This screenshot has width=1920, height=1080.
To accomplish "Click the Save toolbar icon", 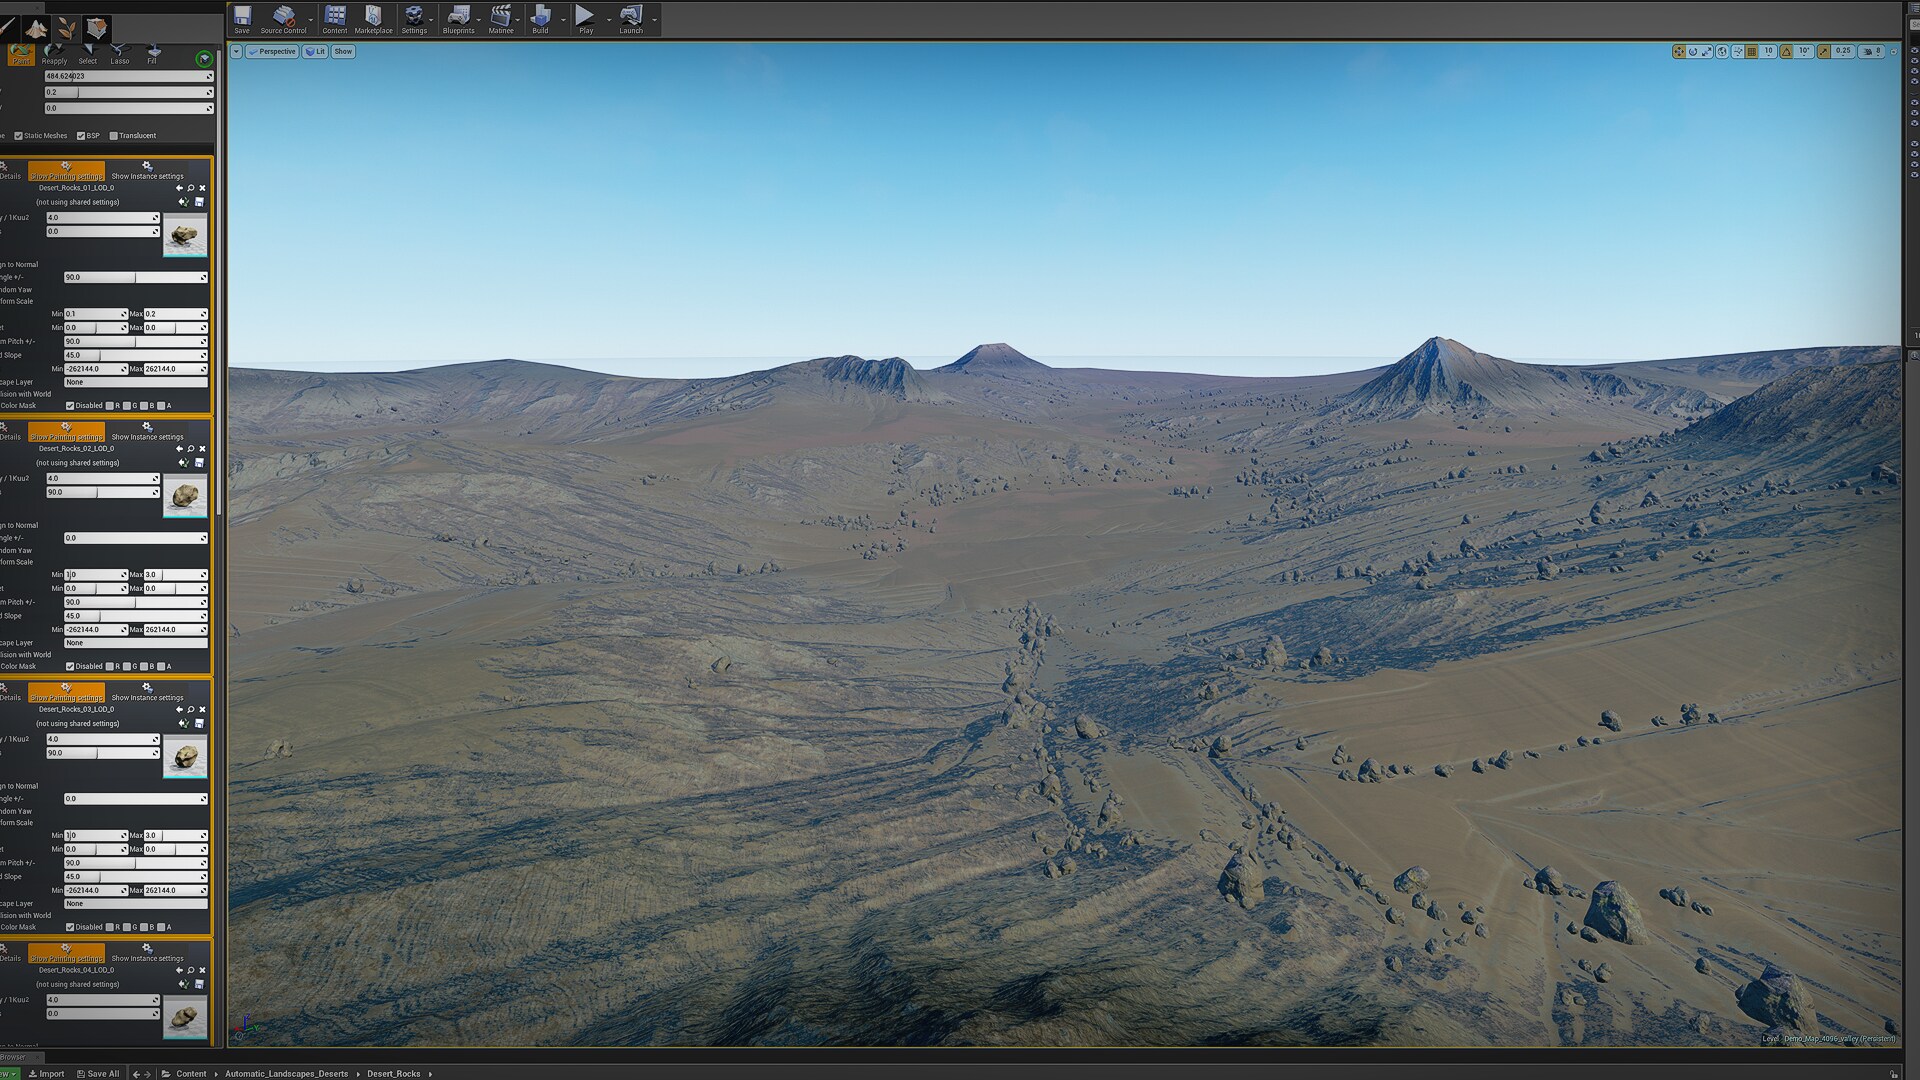I will click(242, 18).
